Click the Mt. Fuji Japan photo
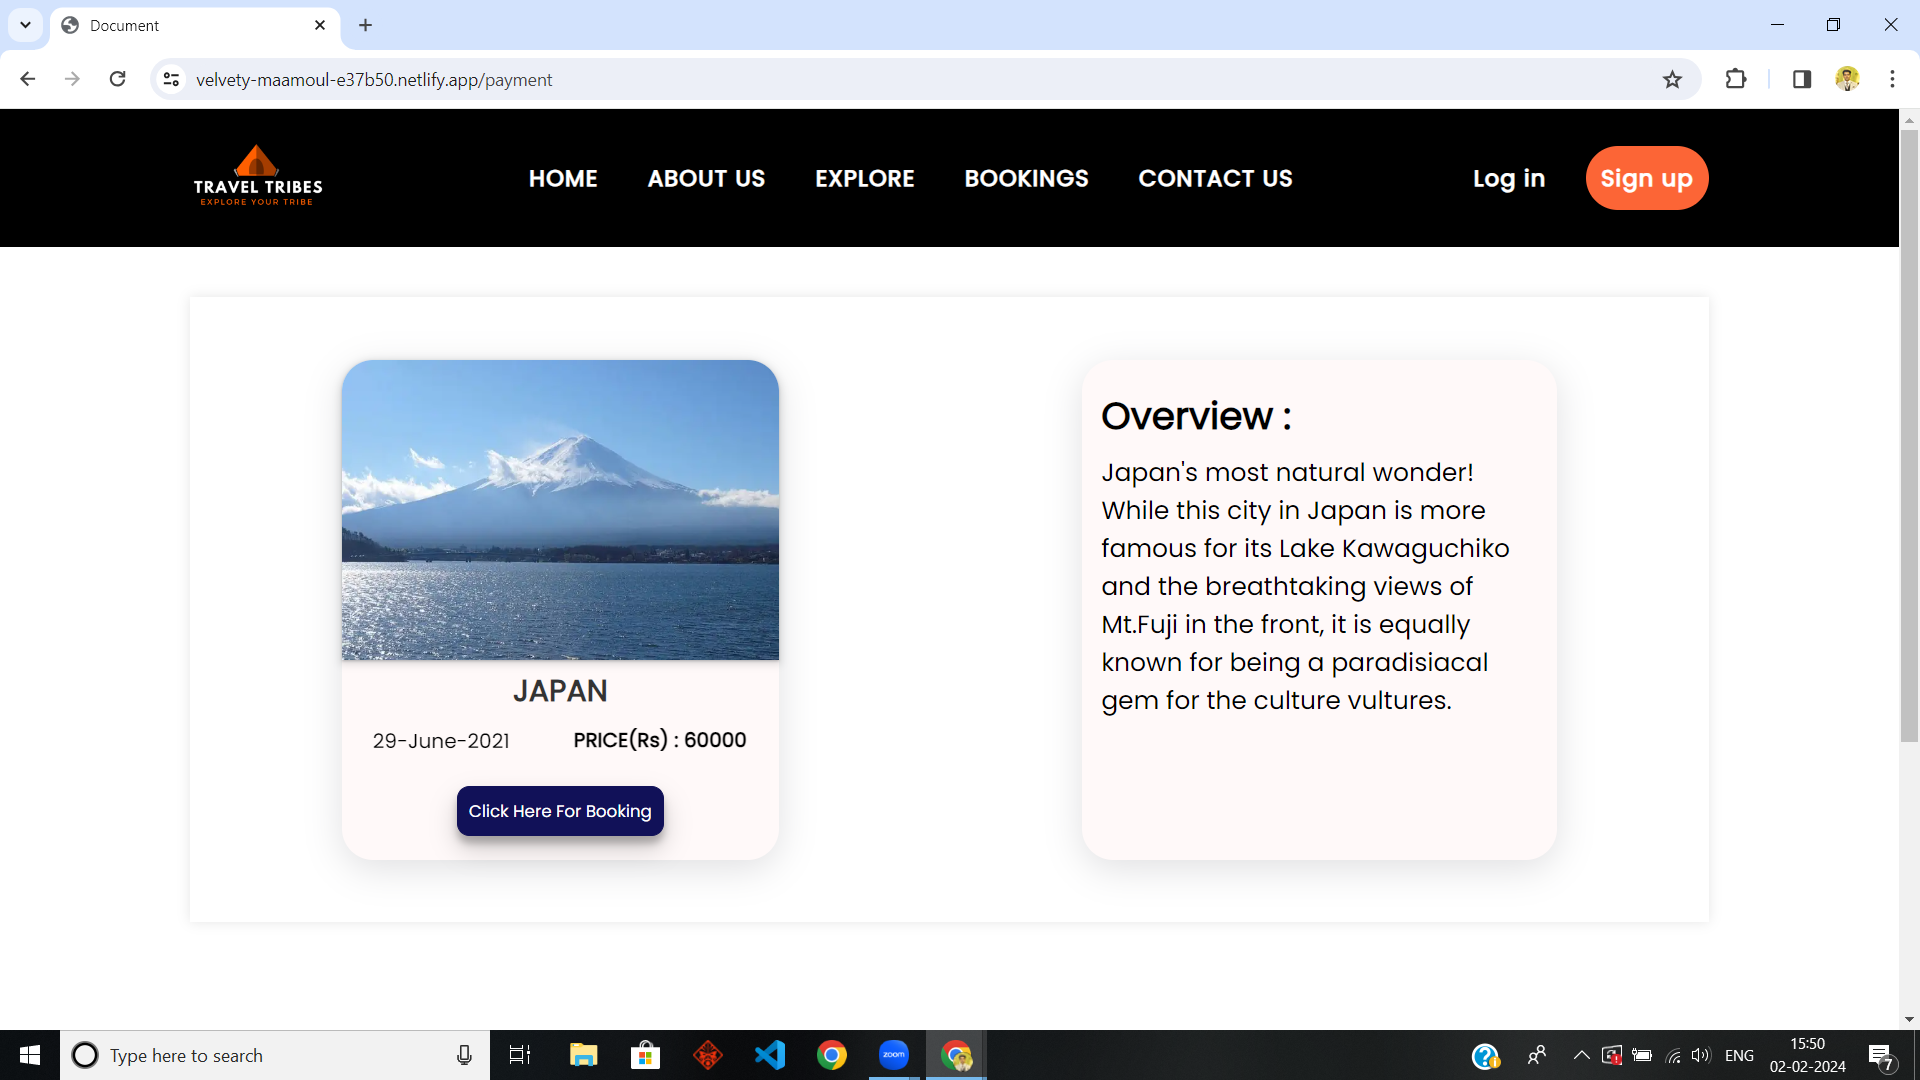 pos(560,510)
